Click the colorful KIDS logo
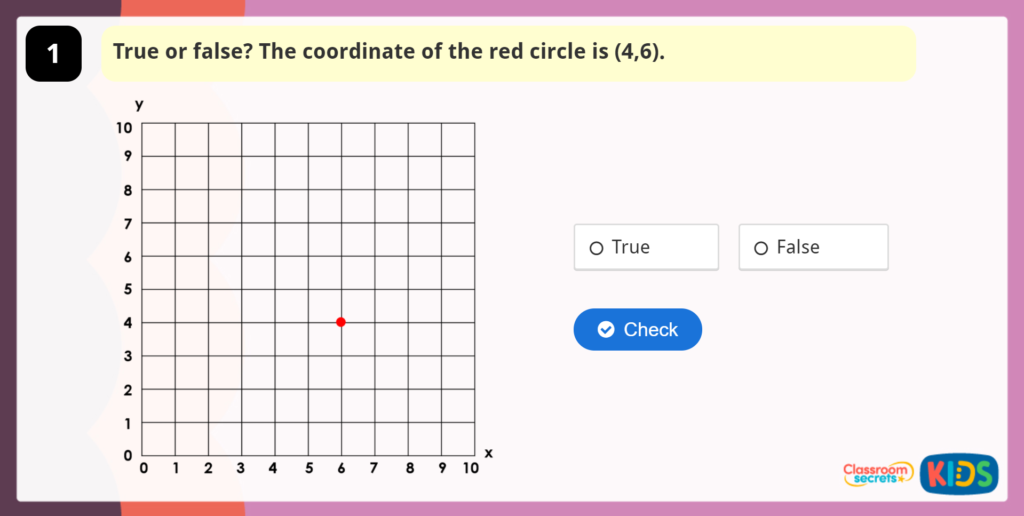 (x=958, y=473)
